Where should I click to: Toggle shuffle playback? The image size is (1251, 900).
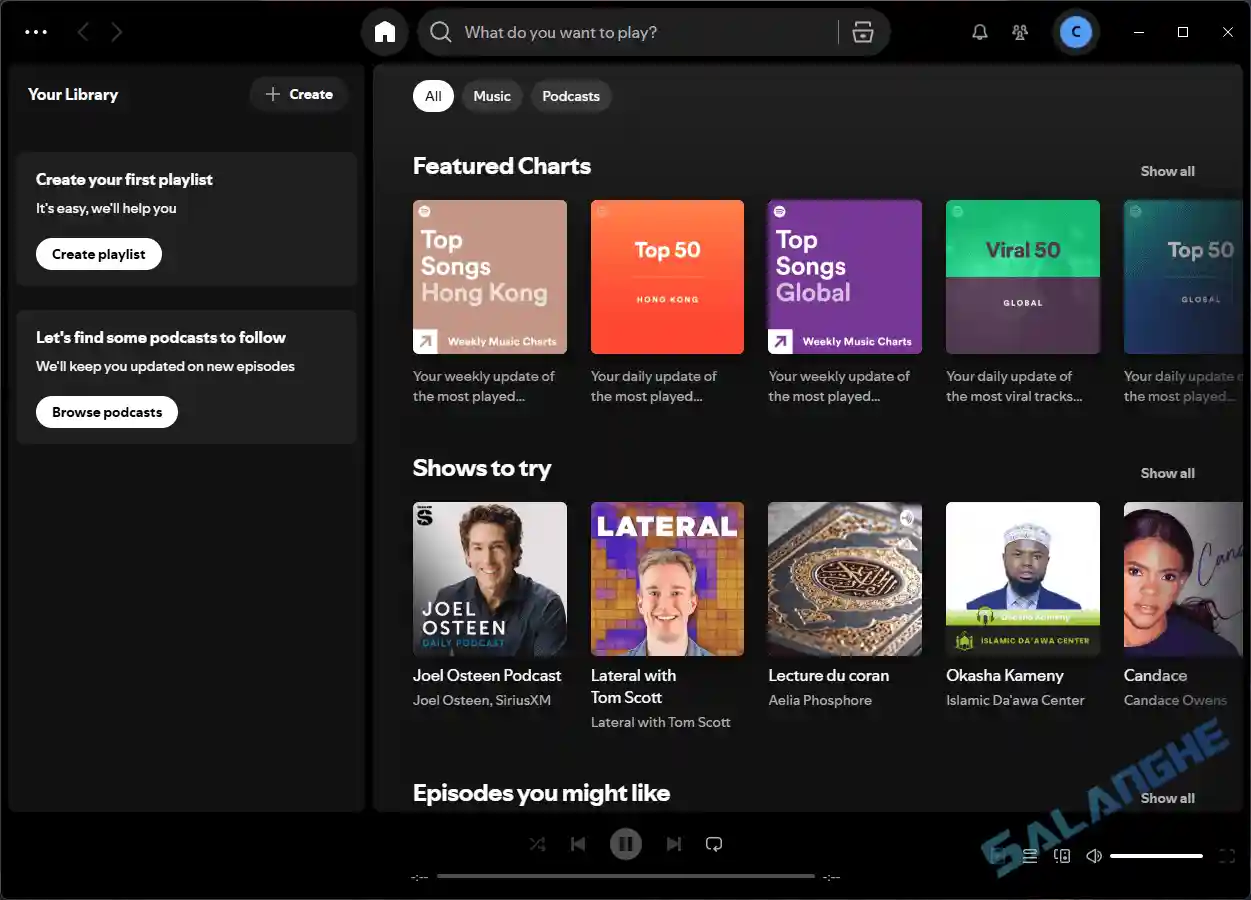(537, 843)
